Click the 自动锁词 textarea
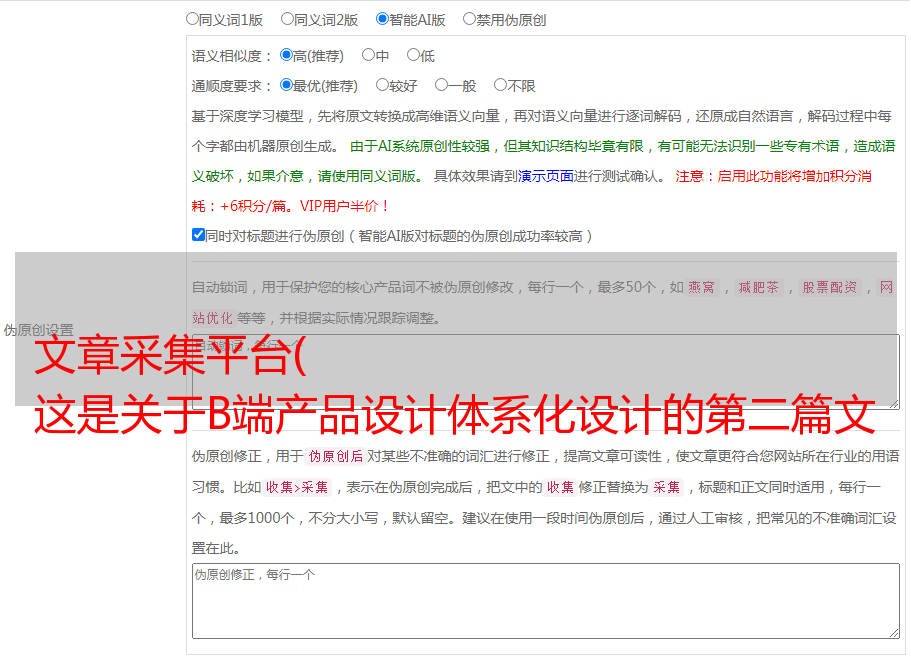The height and width of the screenshot is (658, 911). (x=546, y=372)
